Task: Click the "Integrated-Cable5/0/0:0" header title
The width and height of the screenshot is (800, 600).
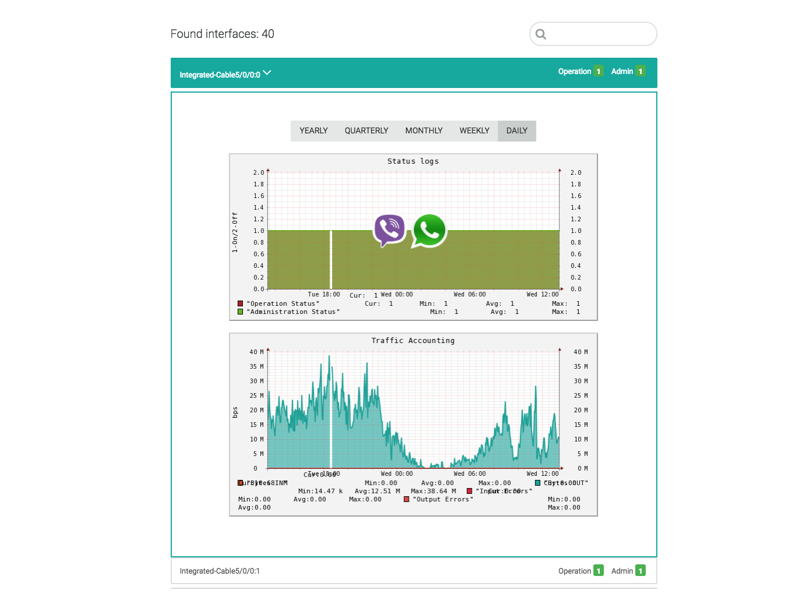Action: pos(220,75)
